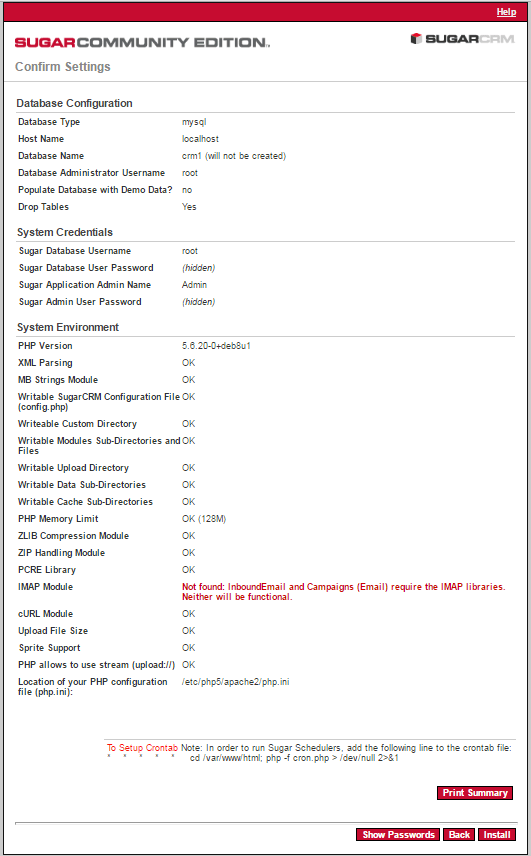Click the Writable Upload Directory label
Viewport: 531px width, 856px height.
[x=73, y=468]
